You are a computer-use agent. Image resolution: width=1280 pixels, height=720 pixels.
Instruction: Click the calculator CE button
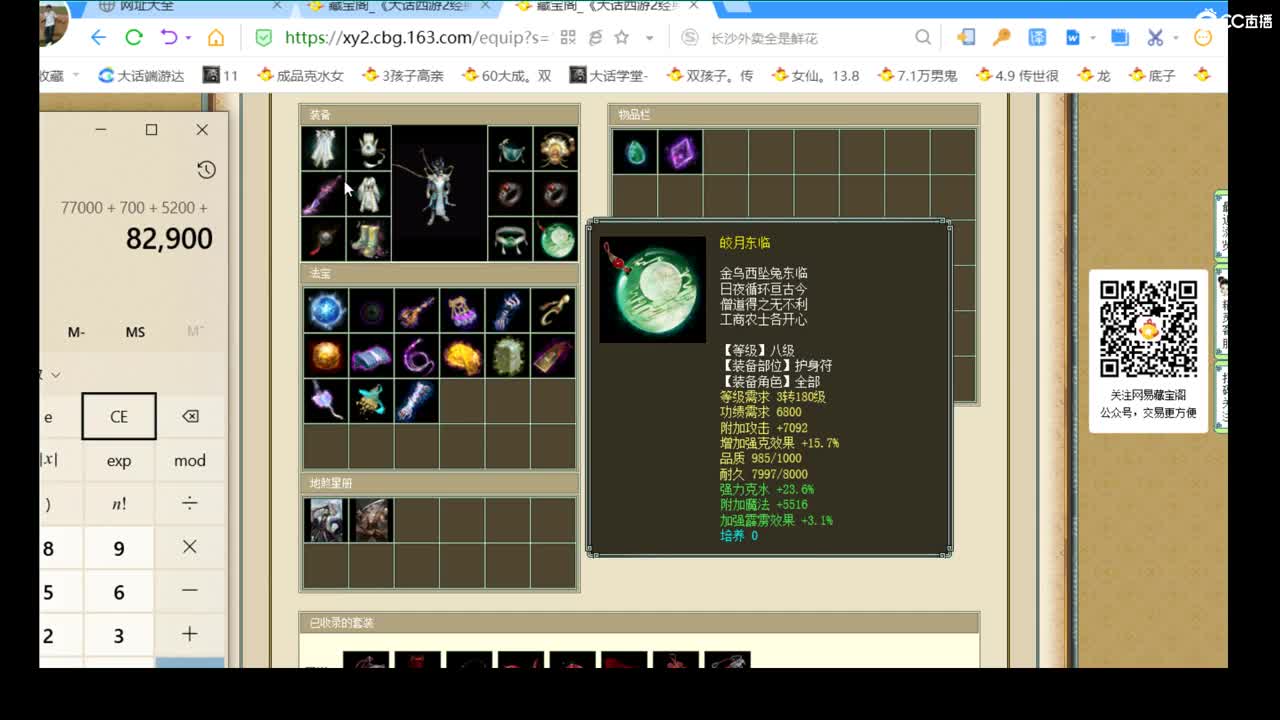119,416
